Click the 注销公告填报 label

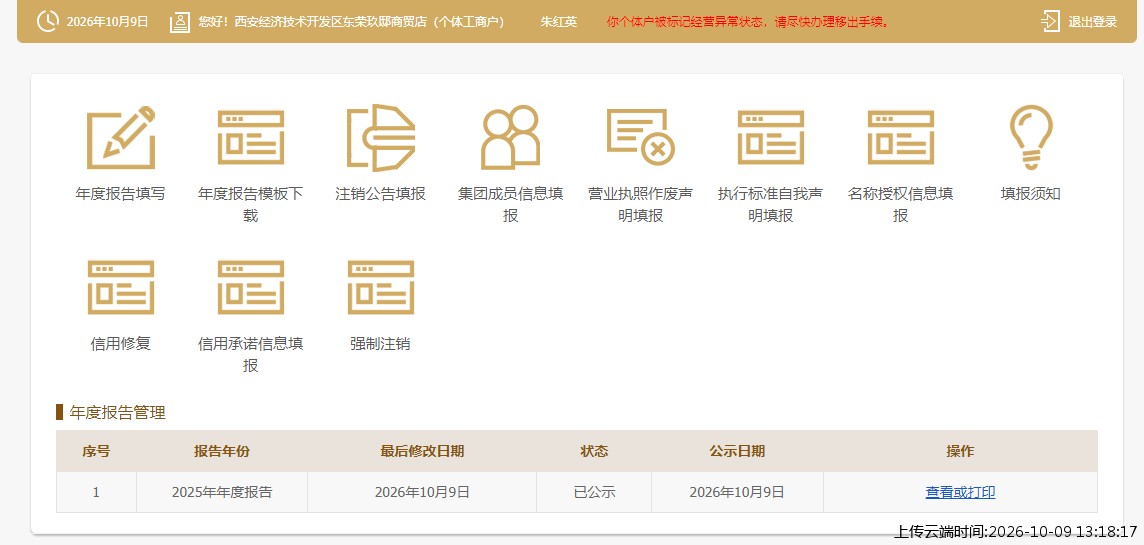(x=380, y=194)
